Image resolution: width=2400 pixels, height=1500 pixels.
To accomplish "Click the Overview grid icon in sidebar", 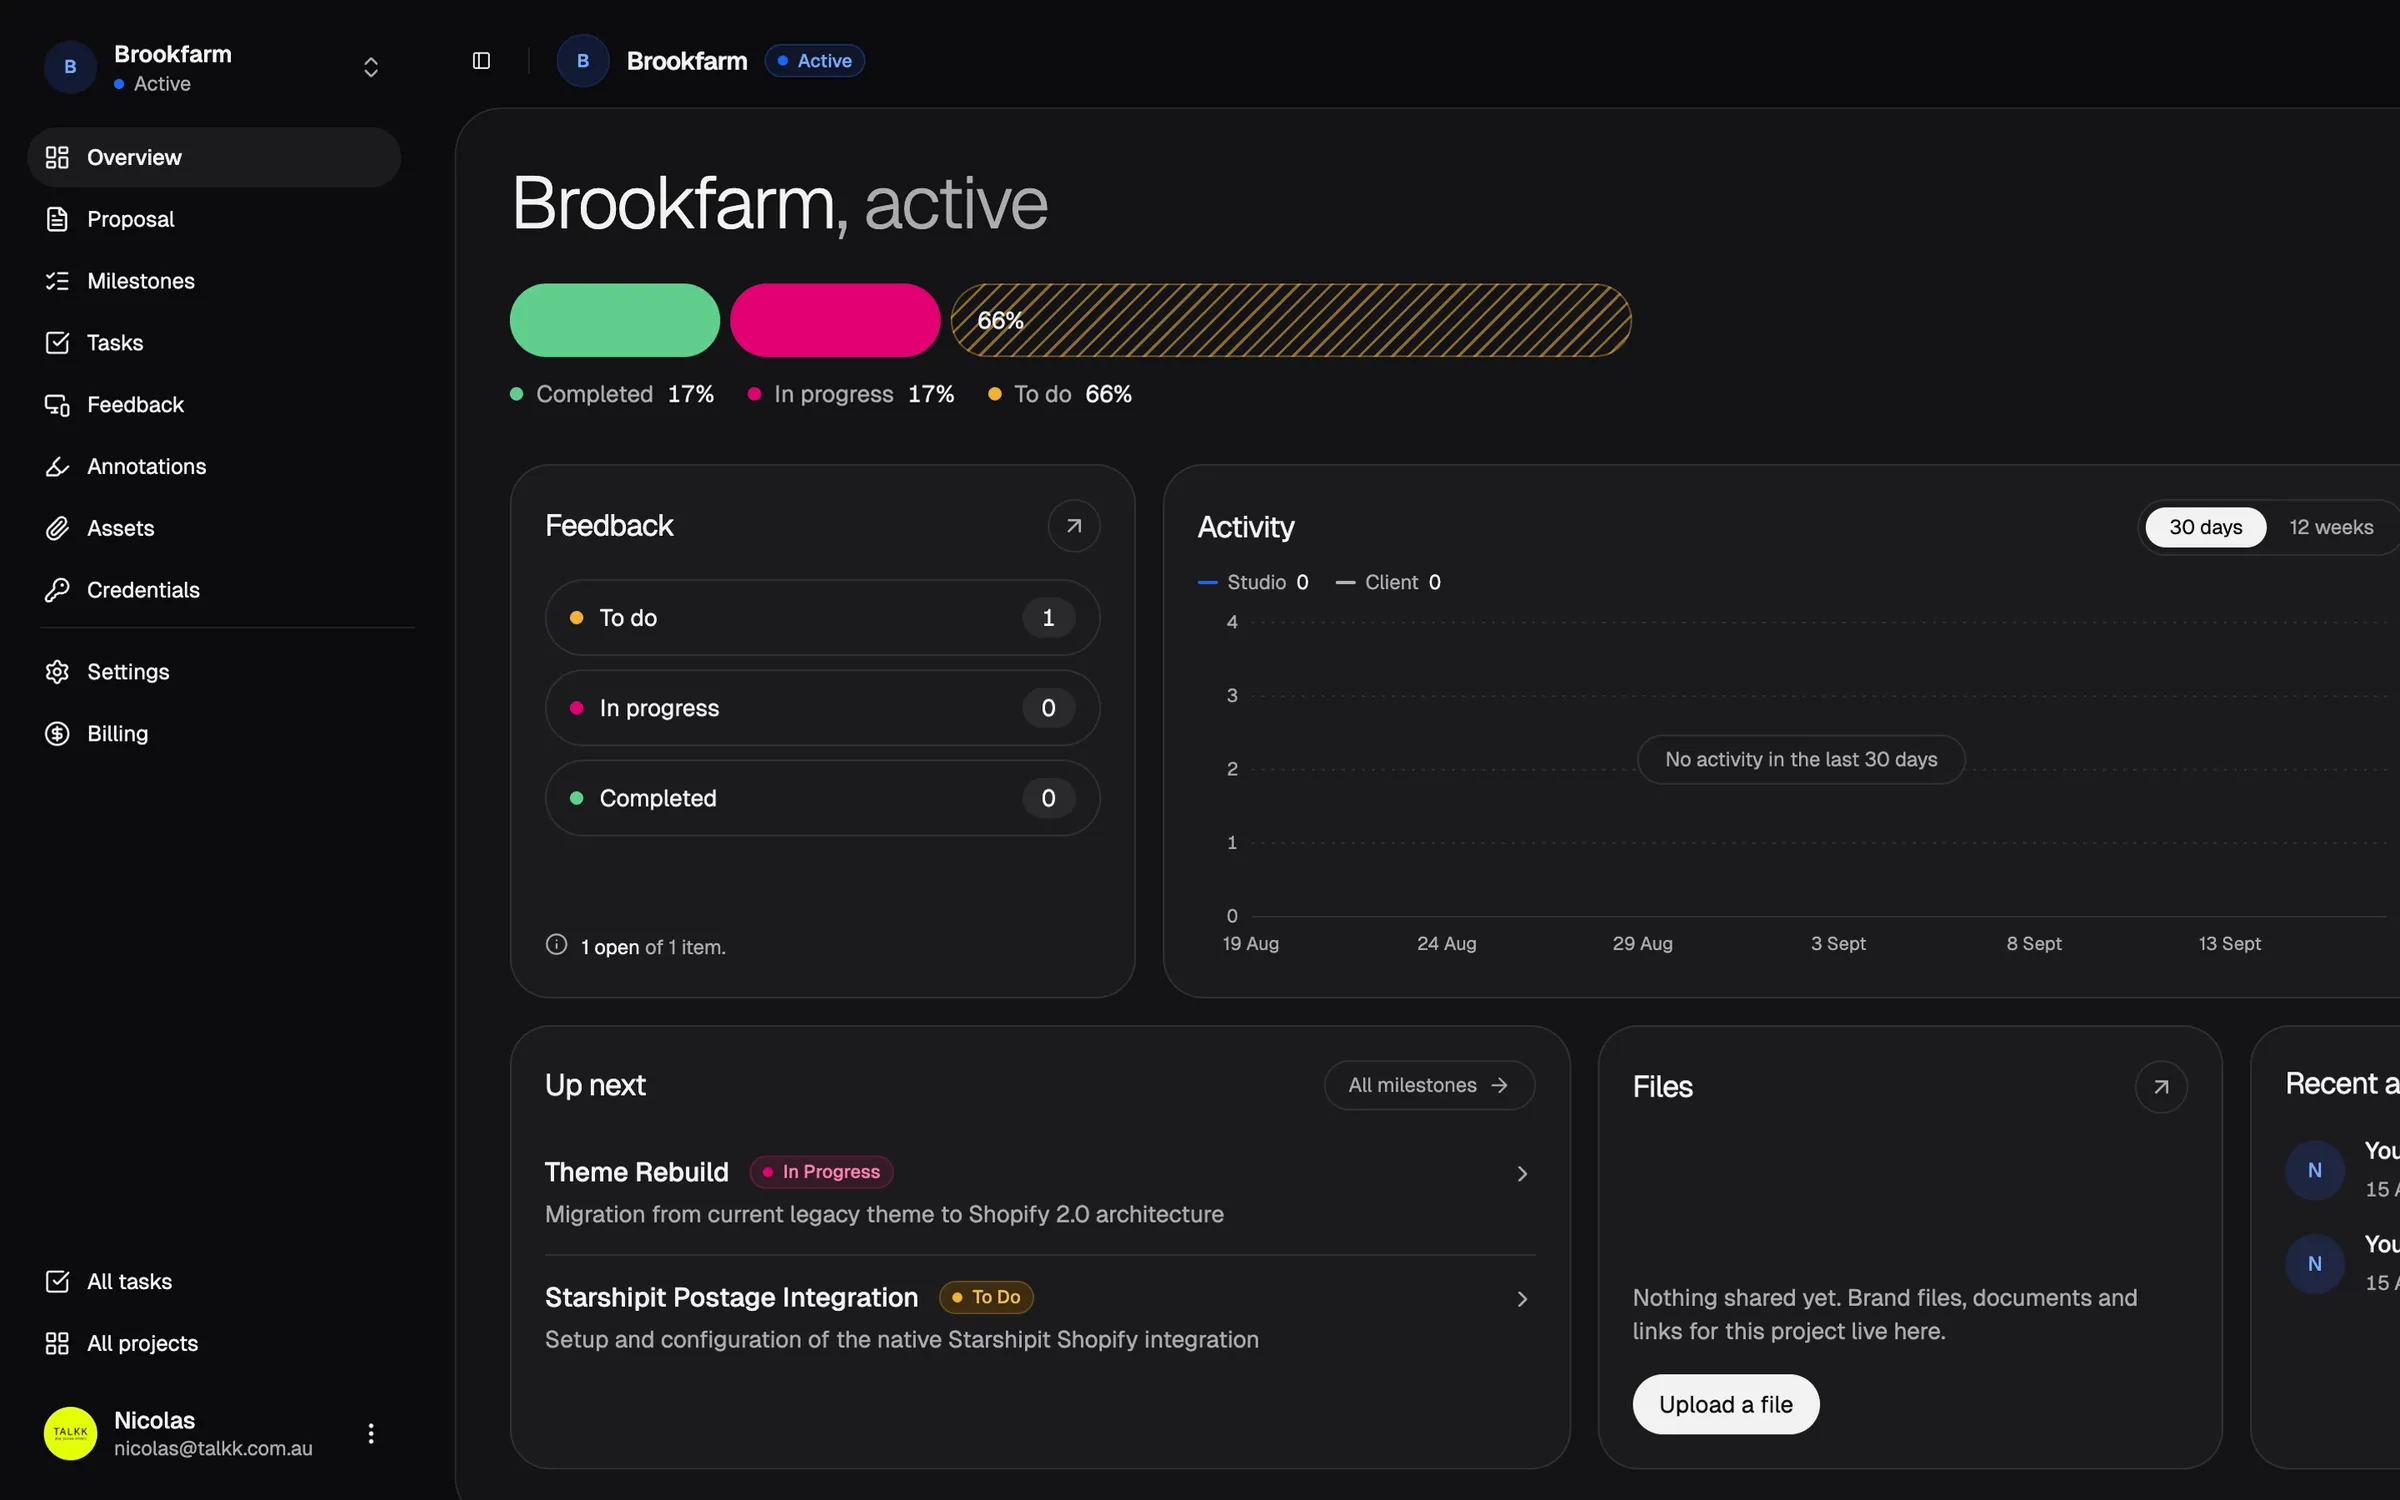I will pyautogui.click(x=57, y=157).
